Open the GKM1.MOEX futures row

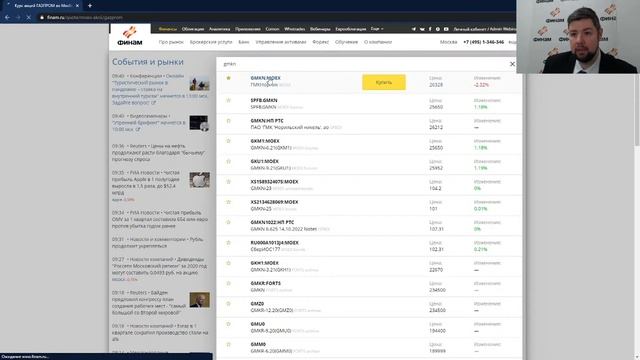369,144
